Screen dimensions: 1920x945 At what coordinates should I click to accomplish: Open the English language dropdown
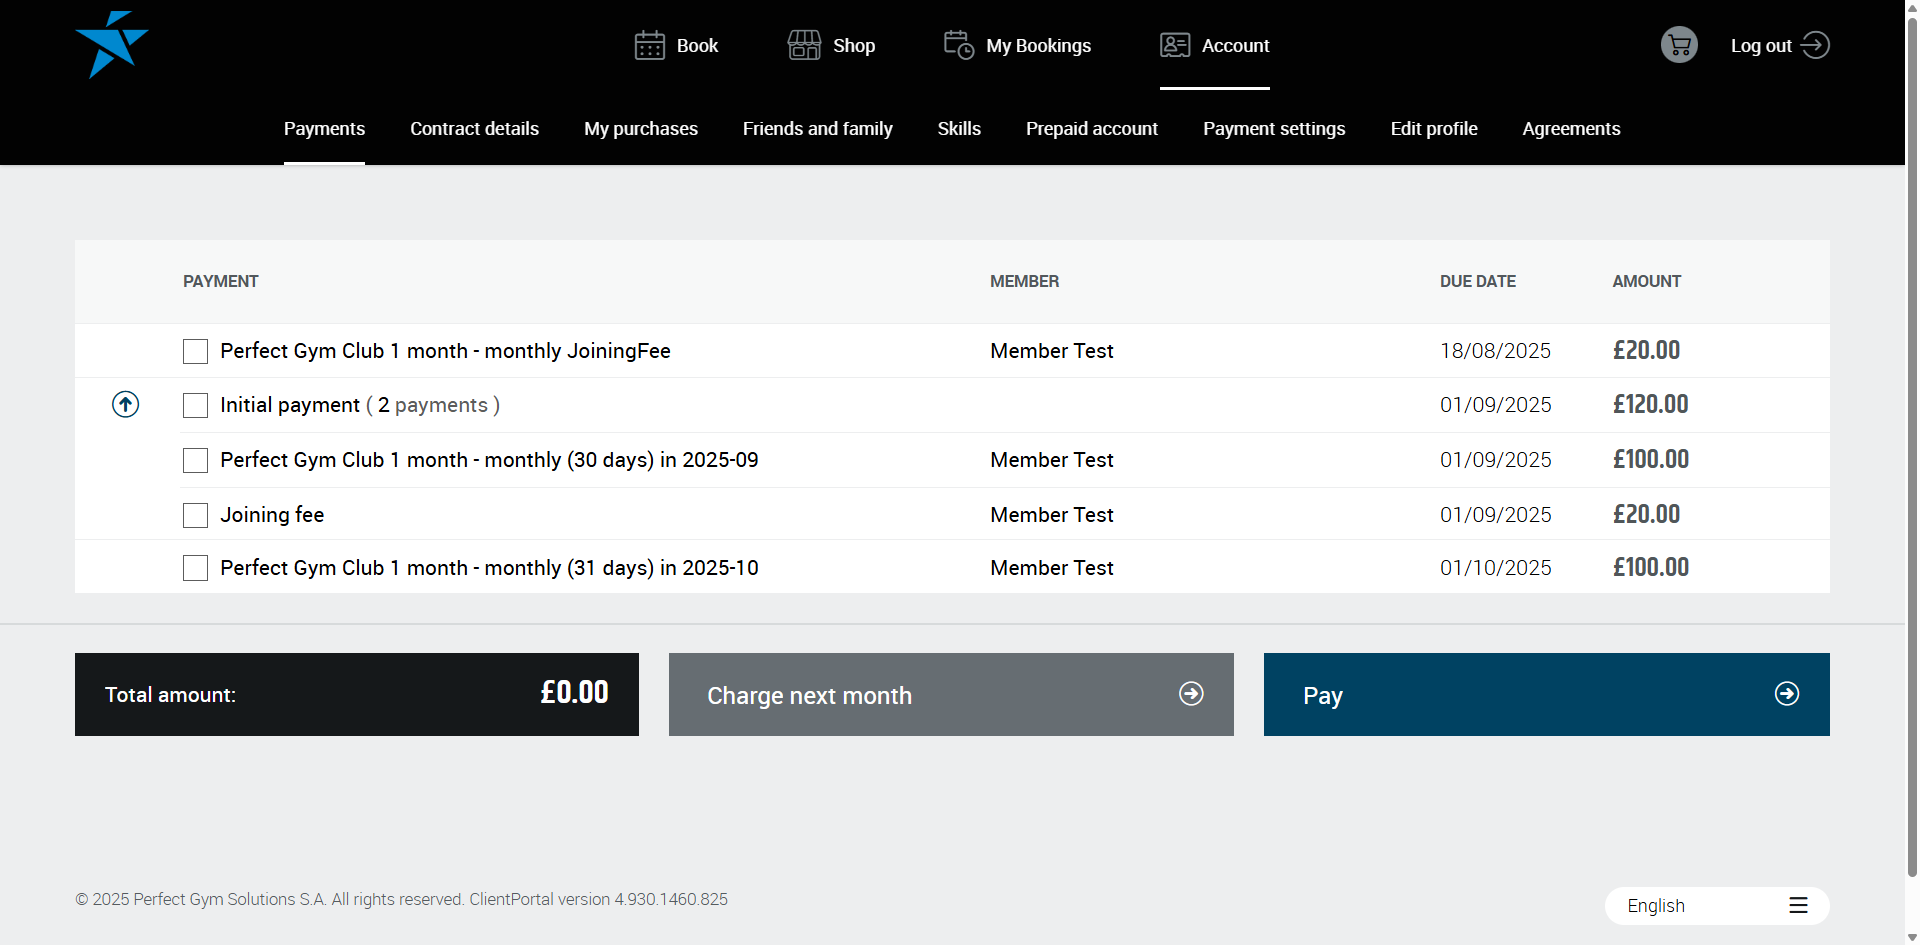[x=1716, y=906]
